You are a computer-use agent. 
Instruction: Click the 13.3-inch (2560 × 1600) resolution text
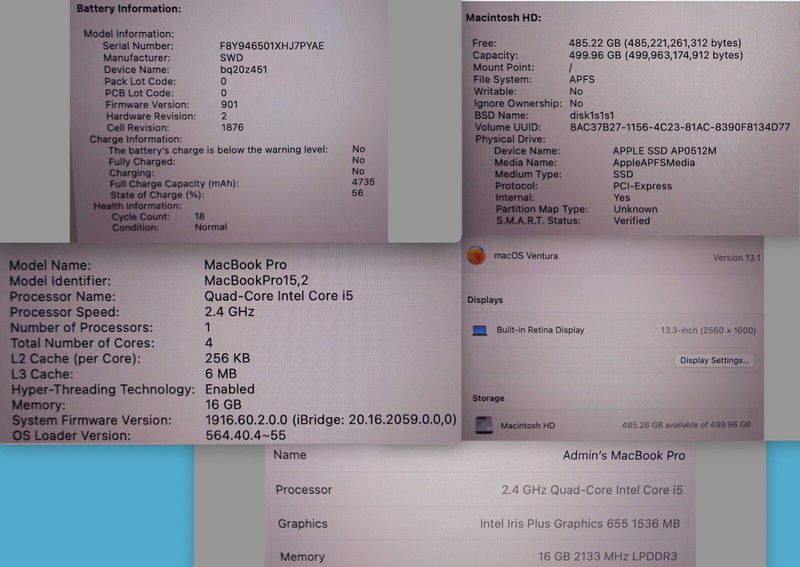click(x=708, y=330)
